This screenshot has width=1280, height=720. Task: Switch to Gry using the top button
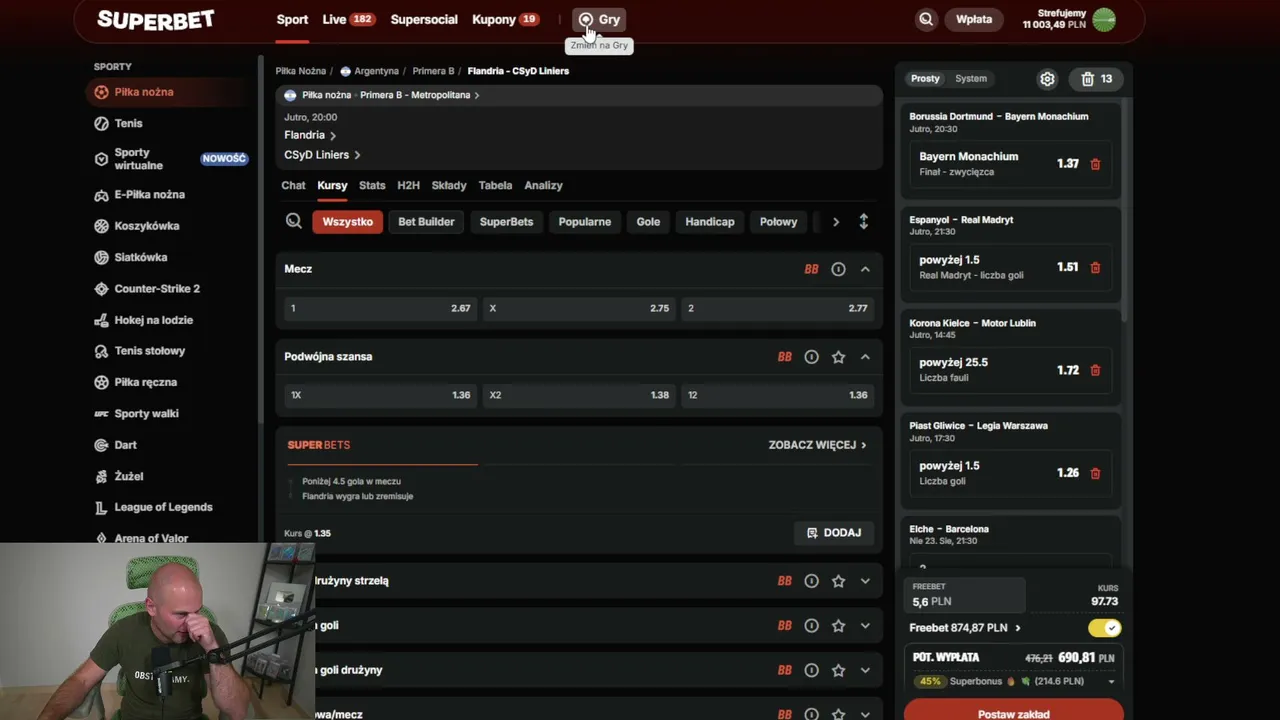point(600,19)
